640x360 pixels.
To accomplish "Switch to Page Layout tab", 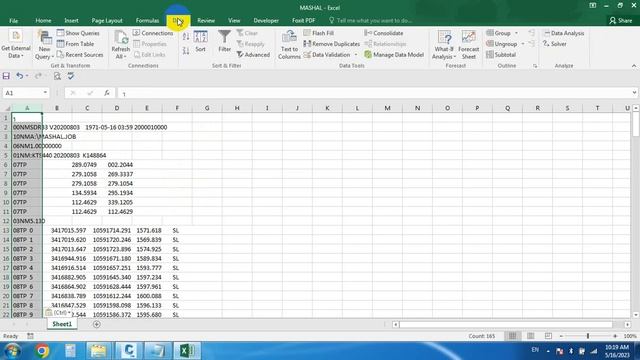I will (107, 20).
